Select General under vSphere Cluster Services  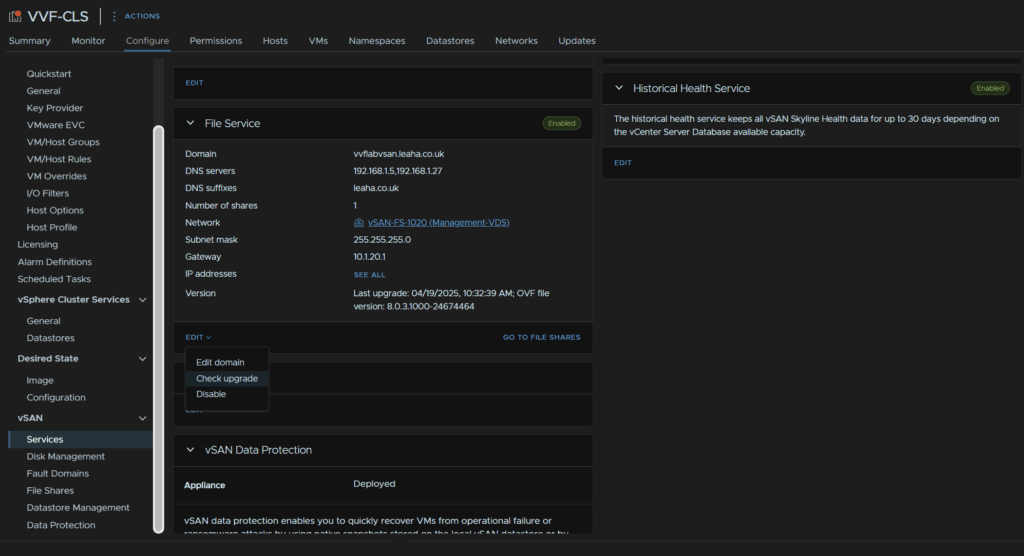click(43, 321)
